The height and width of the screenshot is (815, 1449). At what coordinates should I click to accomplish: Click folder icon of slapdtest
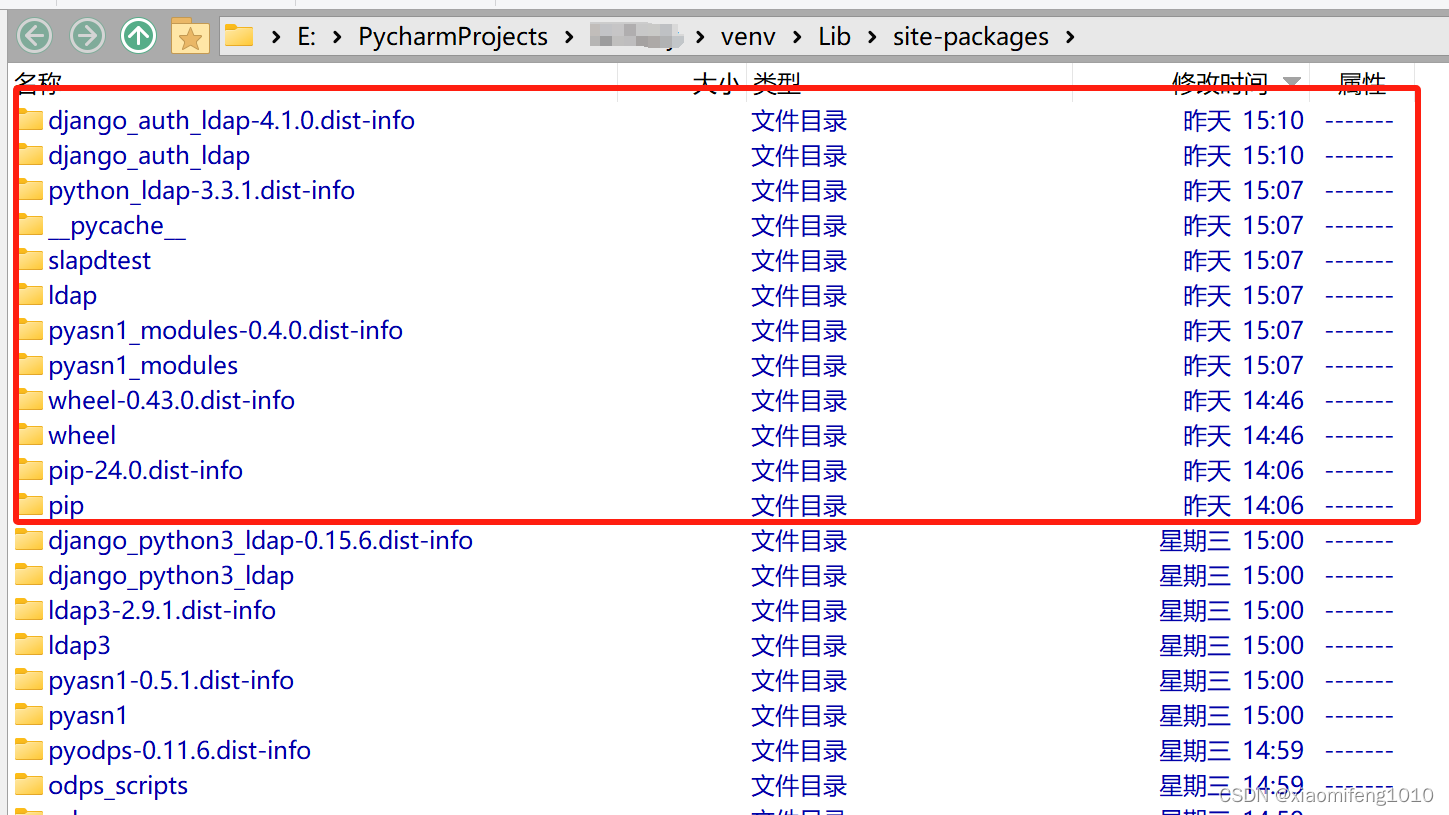(30, 260)
